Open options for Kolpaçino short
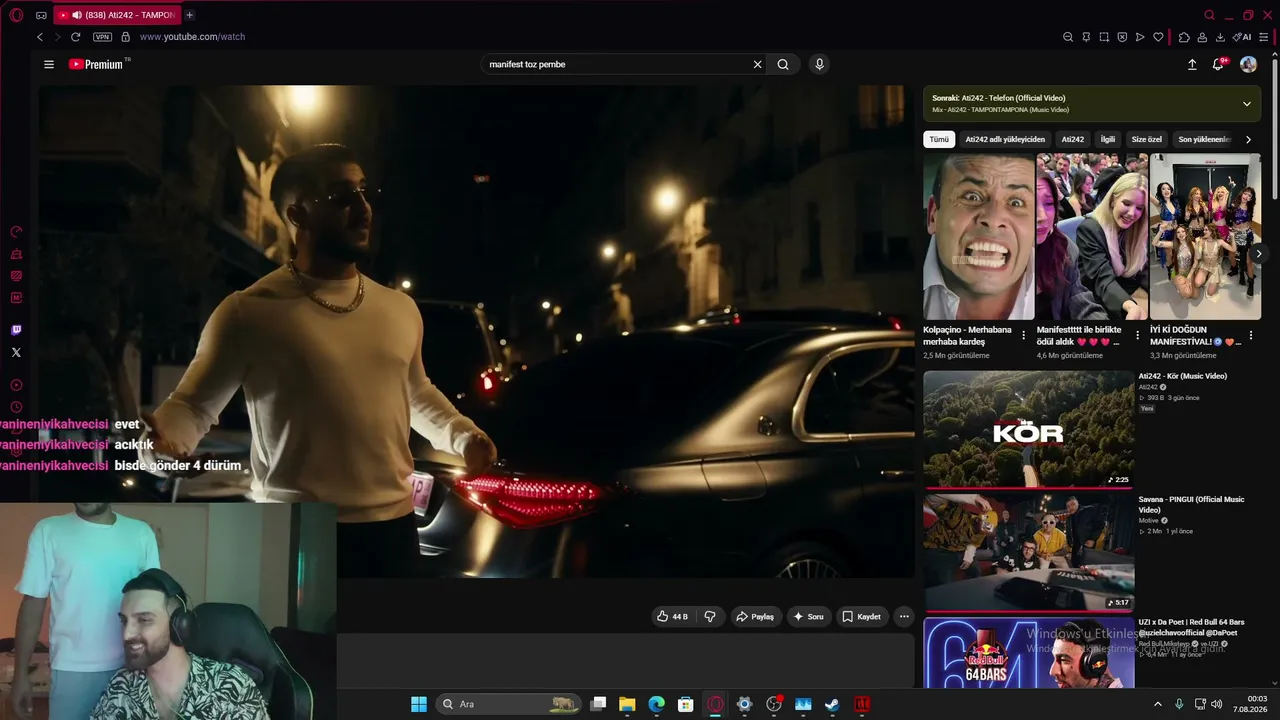 pos(1023,335)
